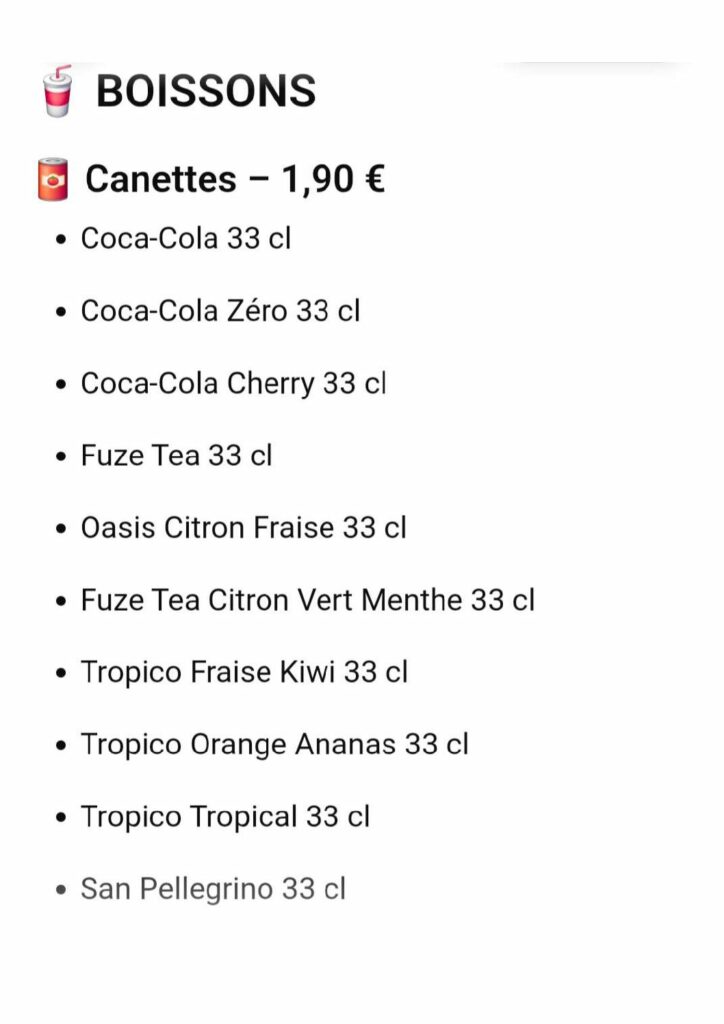Click the drink cup emoji icon
This screenshot has height=1024, width=724.
point(57,91)
